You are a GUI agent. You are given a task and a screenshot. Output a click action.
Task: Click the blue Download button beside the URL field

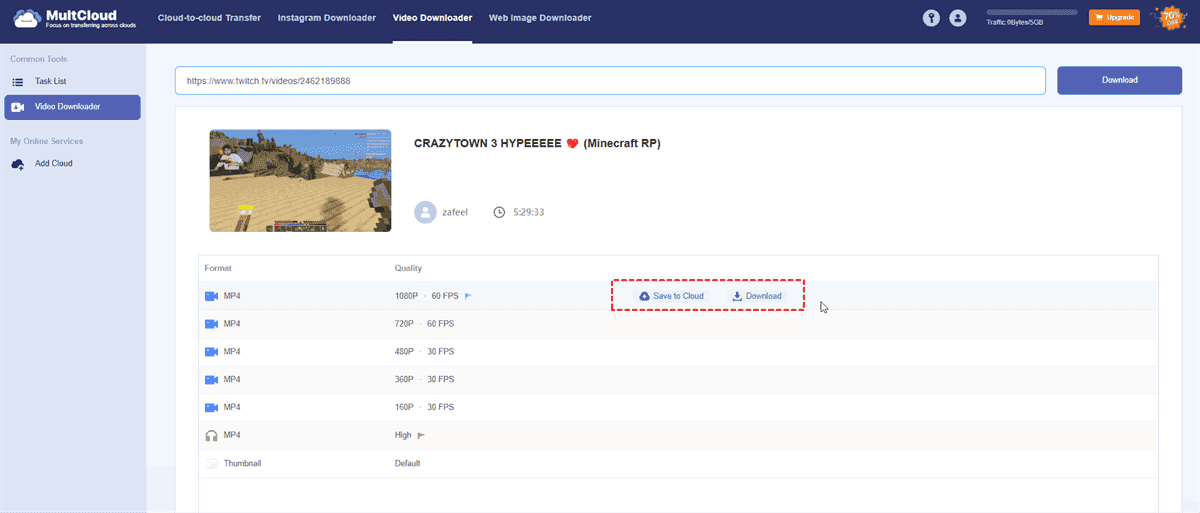[x=1119, y=80]
